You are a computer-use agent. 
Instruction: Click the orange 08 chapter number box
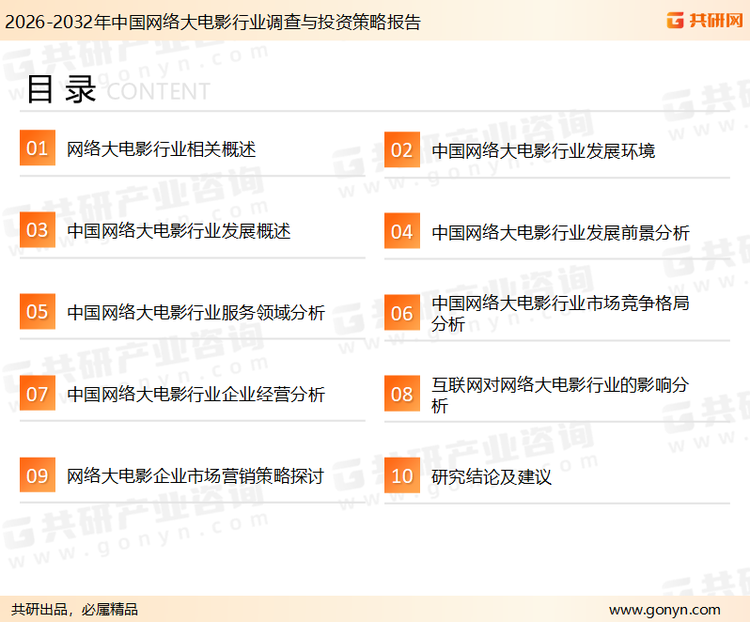click(402, 394)
